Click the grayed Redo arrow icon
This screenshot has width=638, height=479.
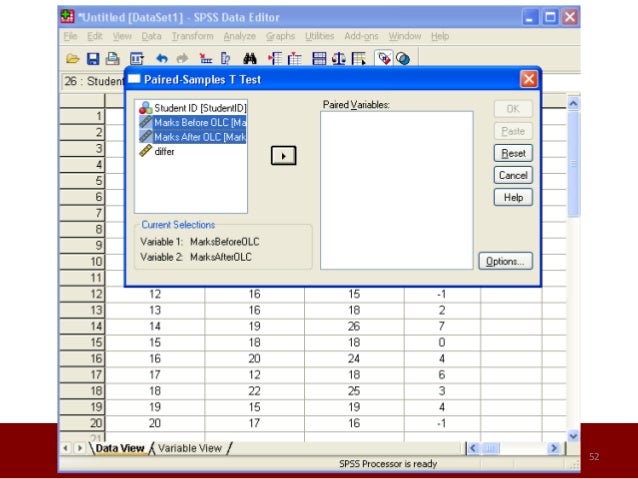tap(182, 59)
